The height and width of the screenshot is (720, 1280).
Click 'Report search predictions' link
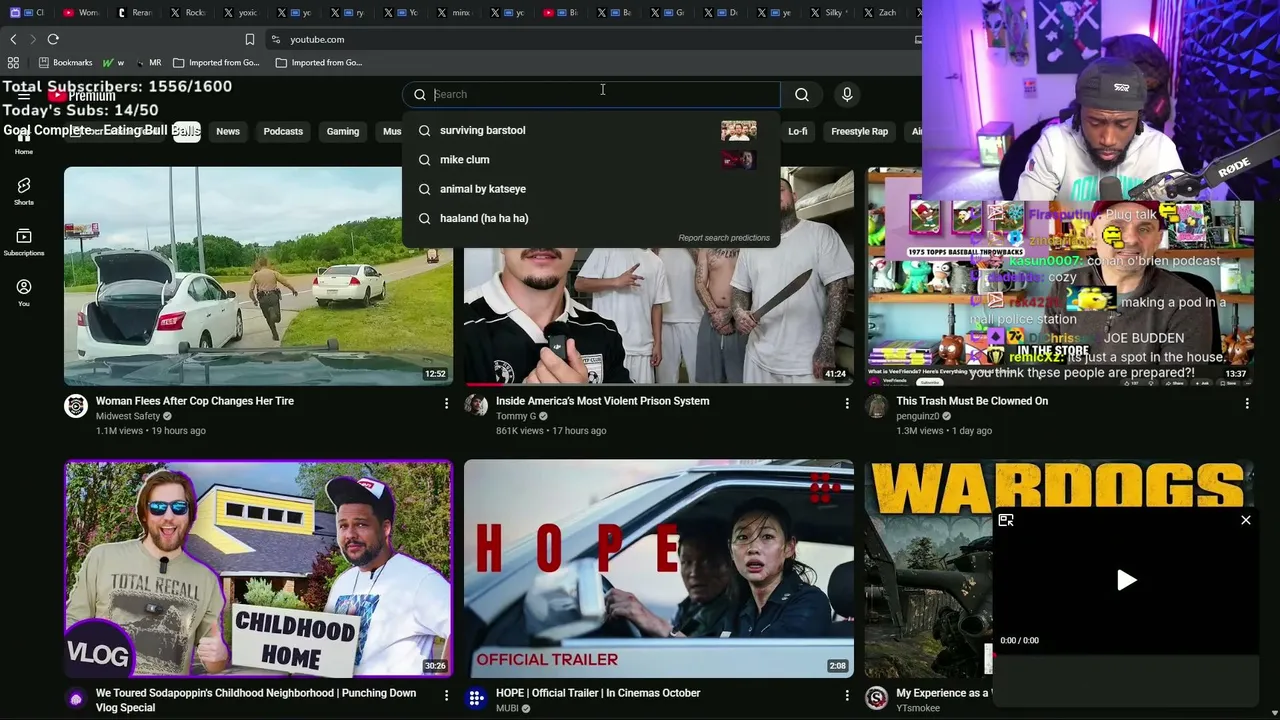pyautogui.click(x=724, y=238)
